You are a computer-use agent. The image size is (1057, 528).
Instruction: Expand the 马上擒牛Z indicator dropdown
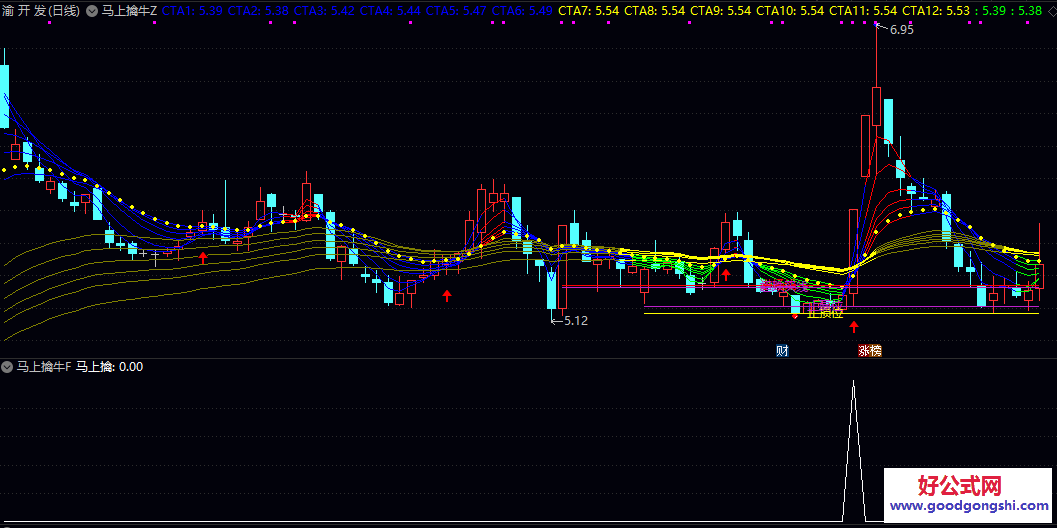click(x=93, y=11)
